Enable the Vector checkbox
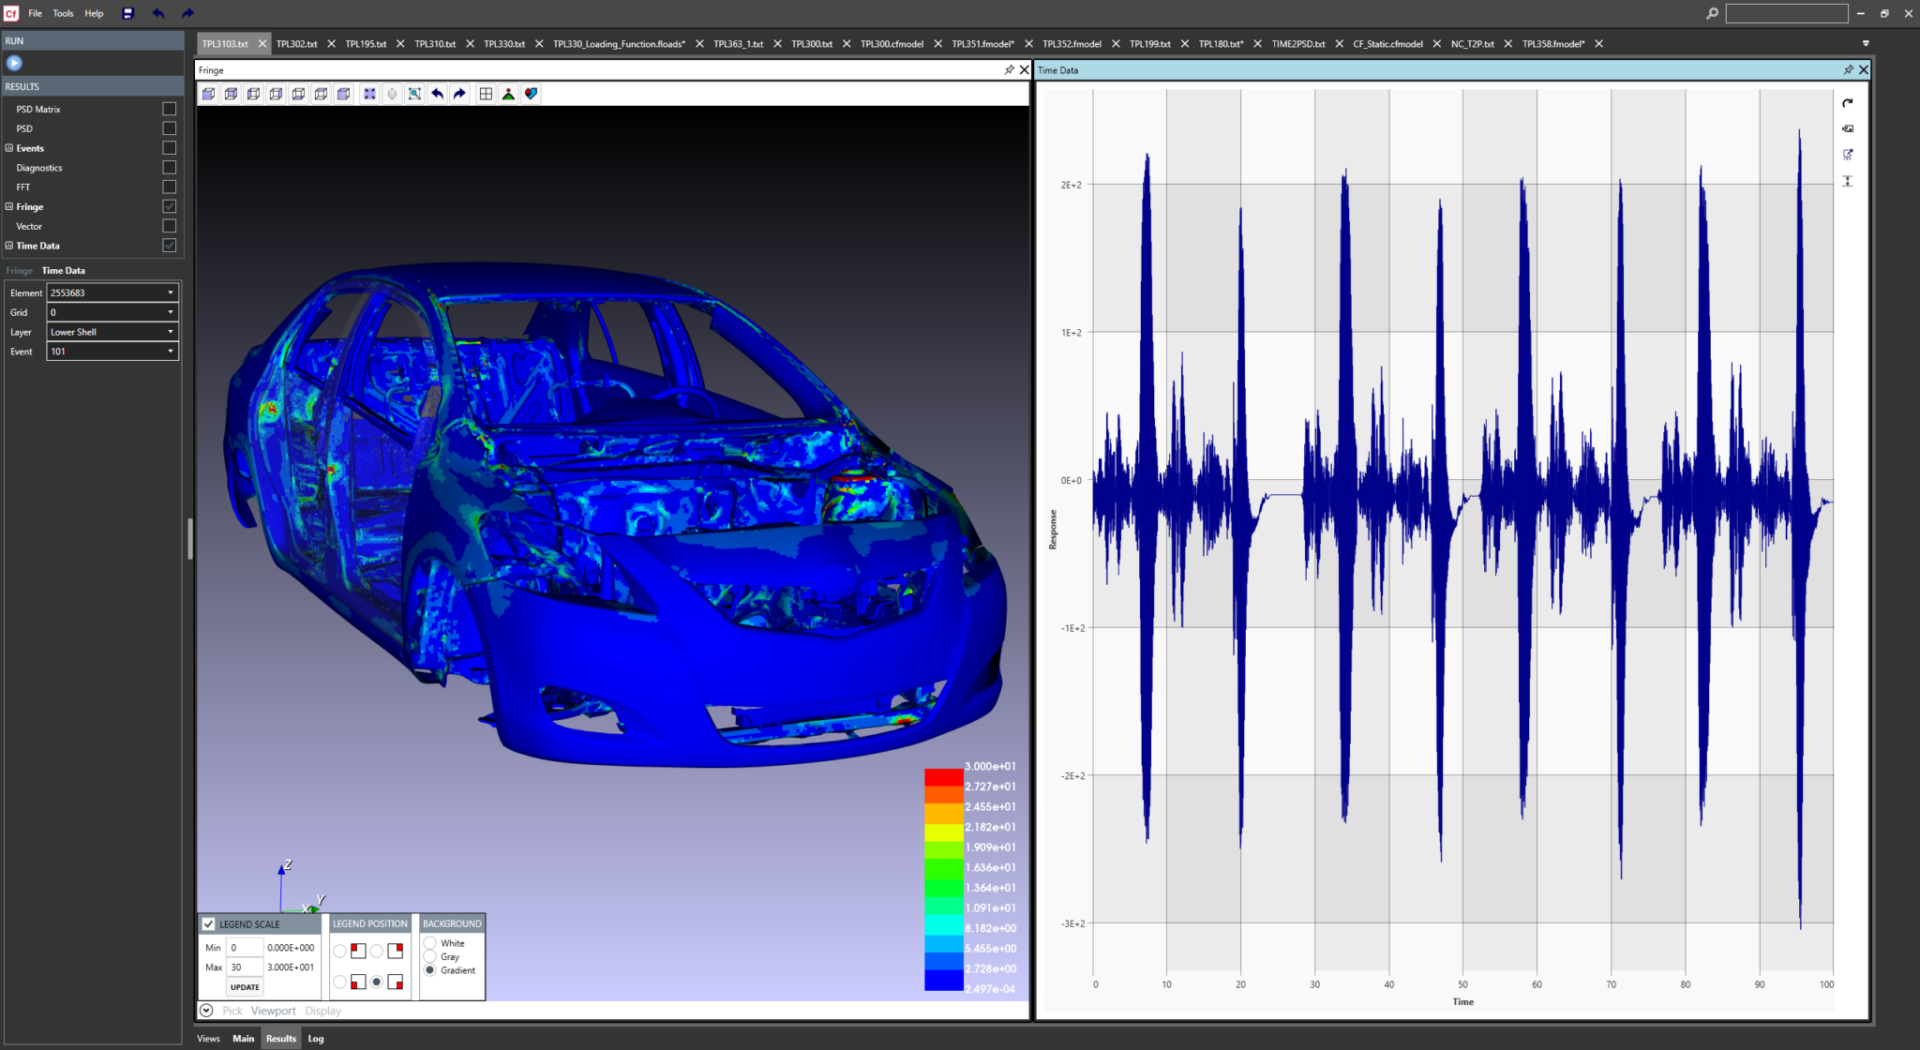The image size is (1920, 1050). [x=169, y=226]
